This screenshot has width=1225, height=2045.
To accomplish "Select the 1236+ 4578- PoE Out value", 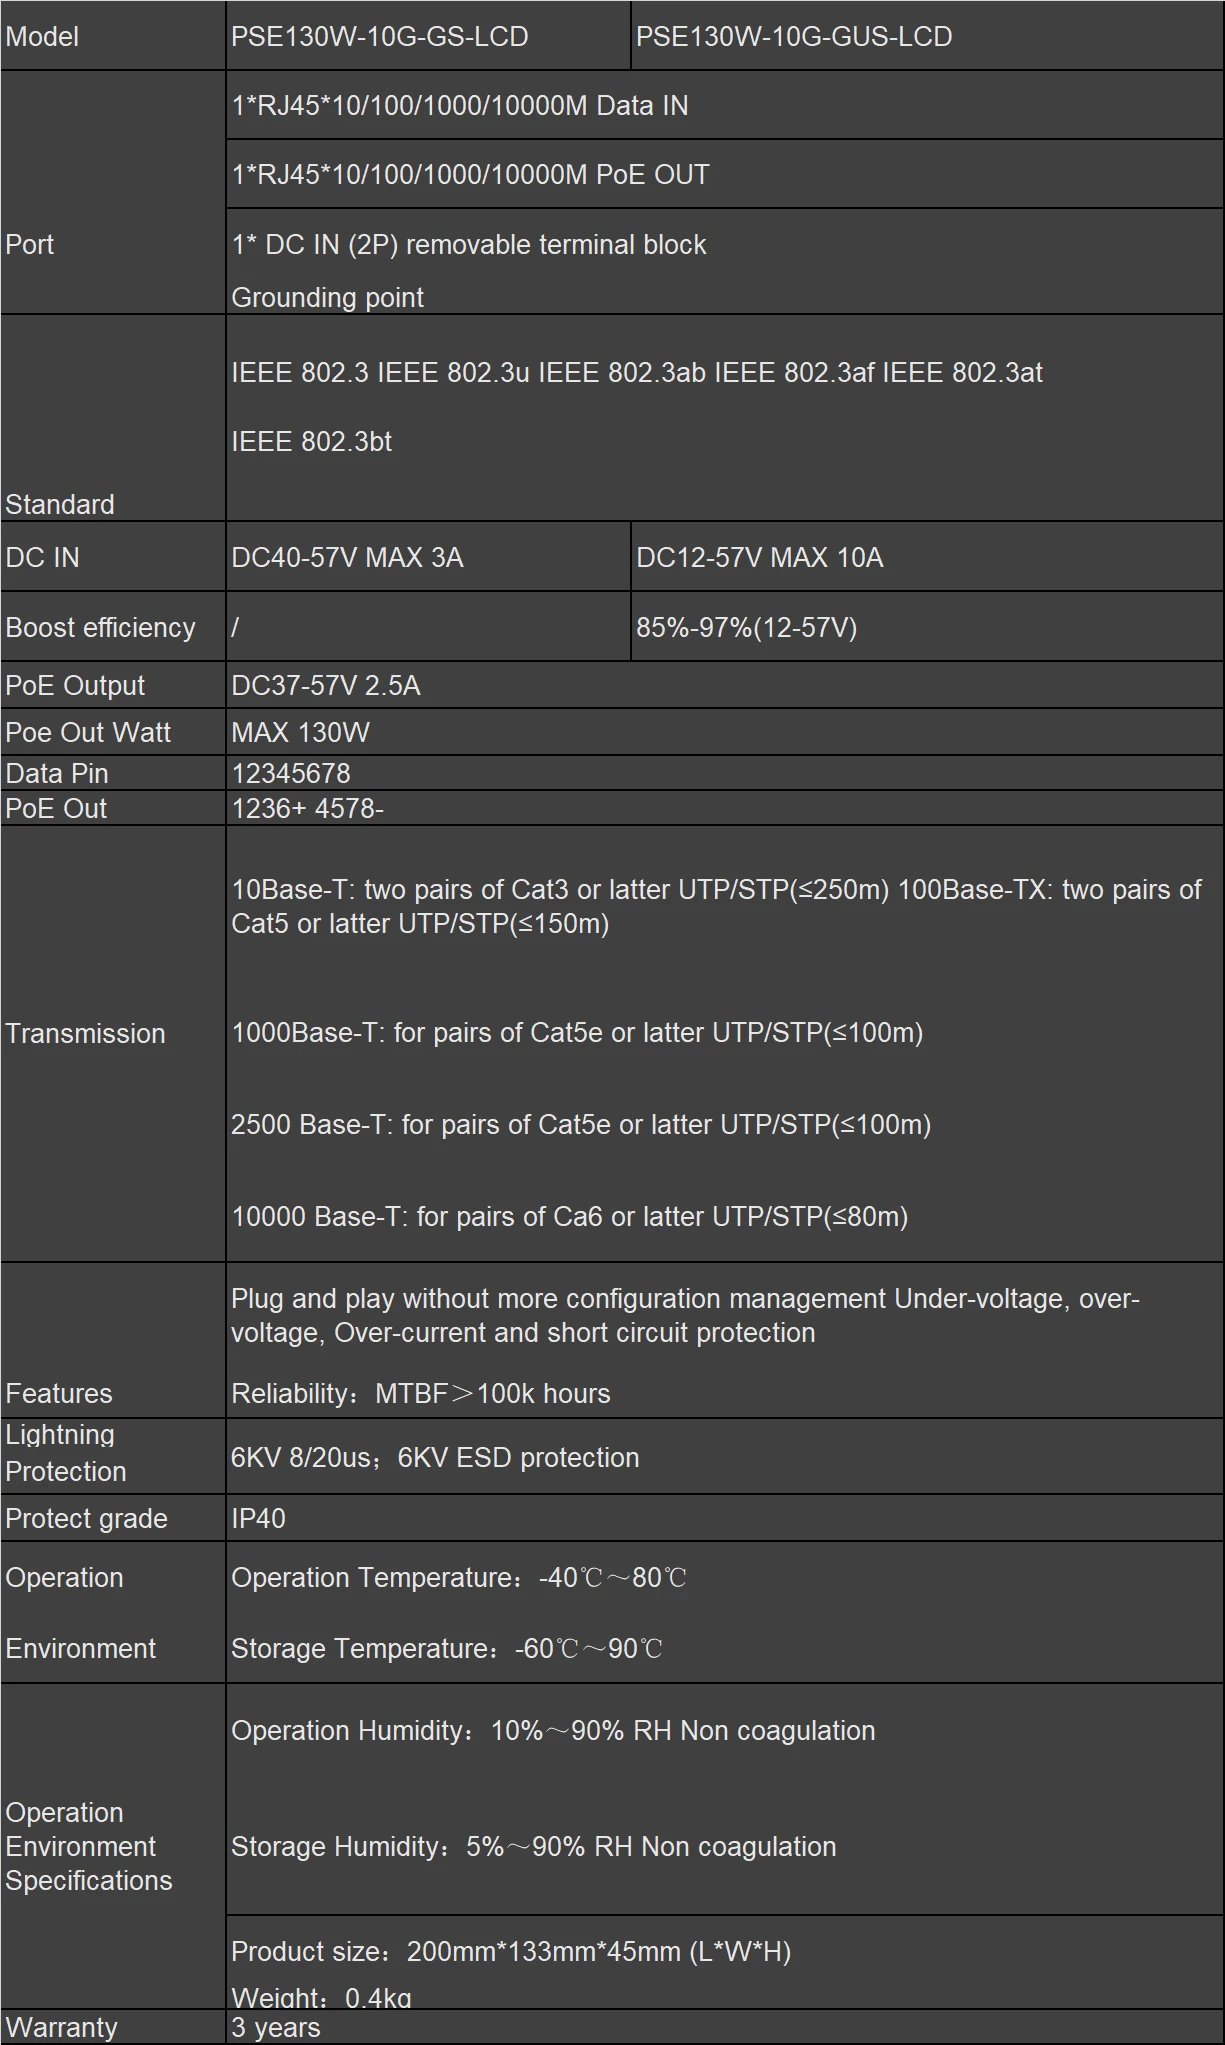I will click(x=307, y=809).
